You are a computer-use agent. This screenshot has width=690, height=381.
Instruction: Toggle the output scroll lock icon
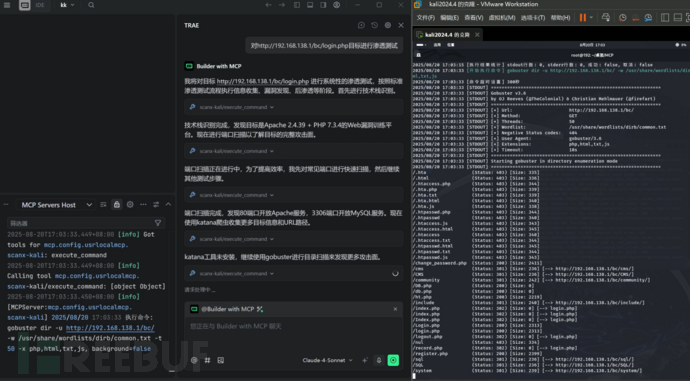(x=117, y=205)
